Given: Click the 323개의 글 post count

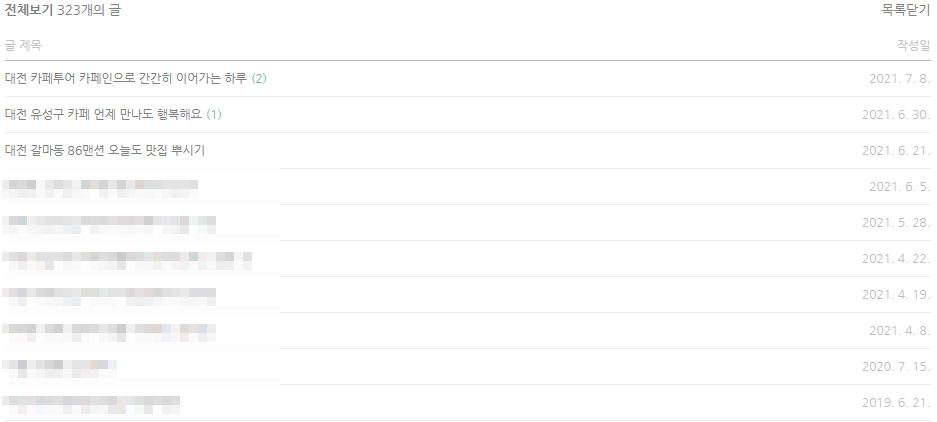Looking at the screenshot, I should [x=88, y=10].
